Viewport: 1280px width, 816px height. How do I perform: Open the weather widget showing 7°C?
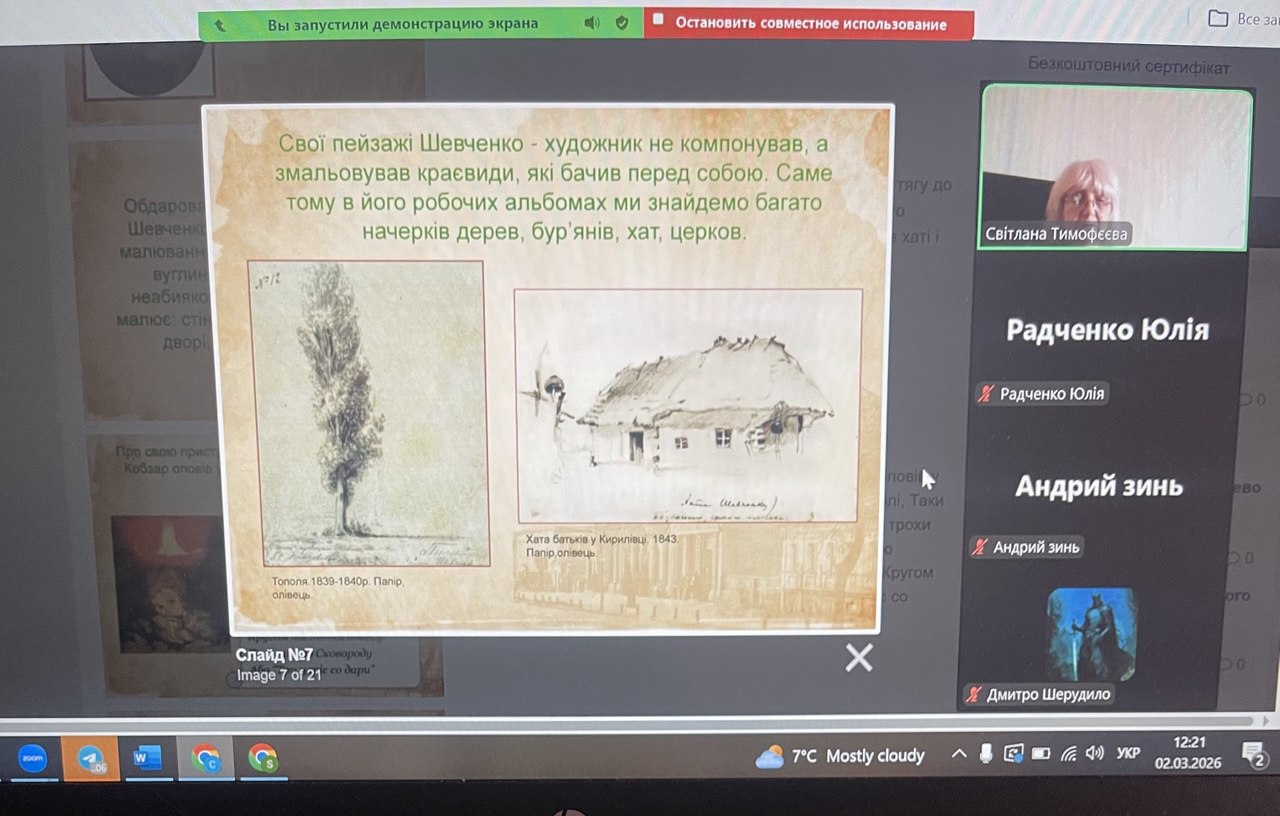840,756
